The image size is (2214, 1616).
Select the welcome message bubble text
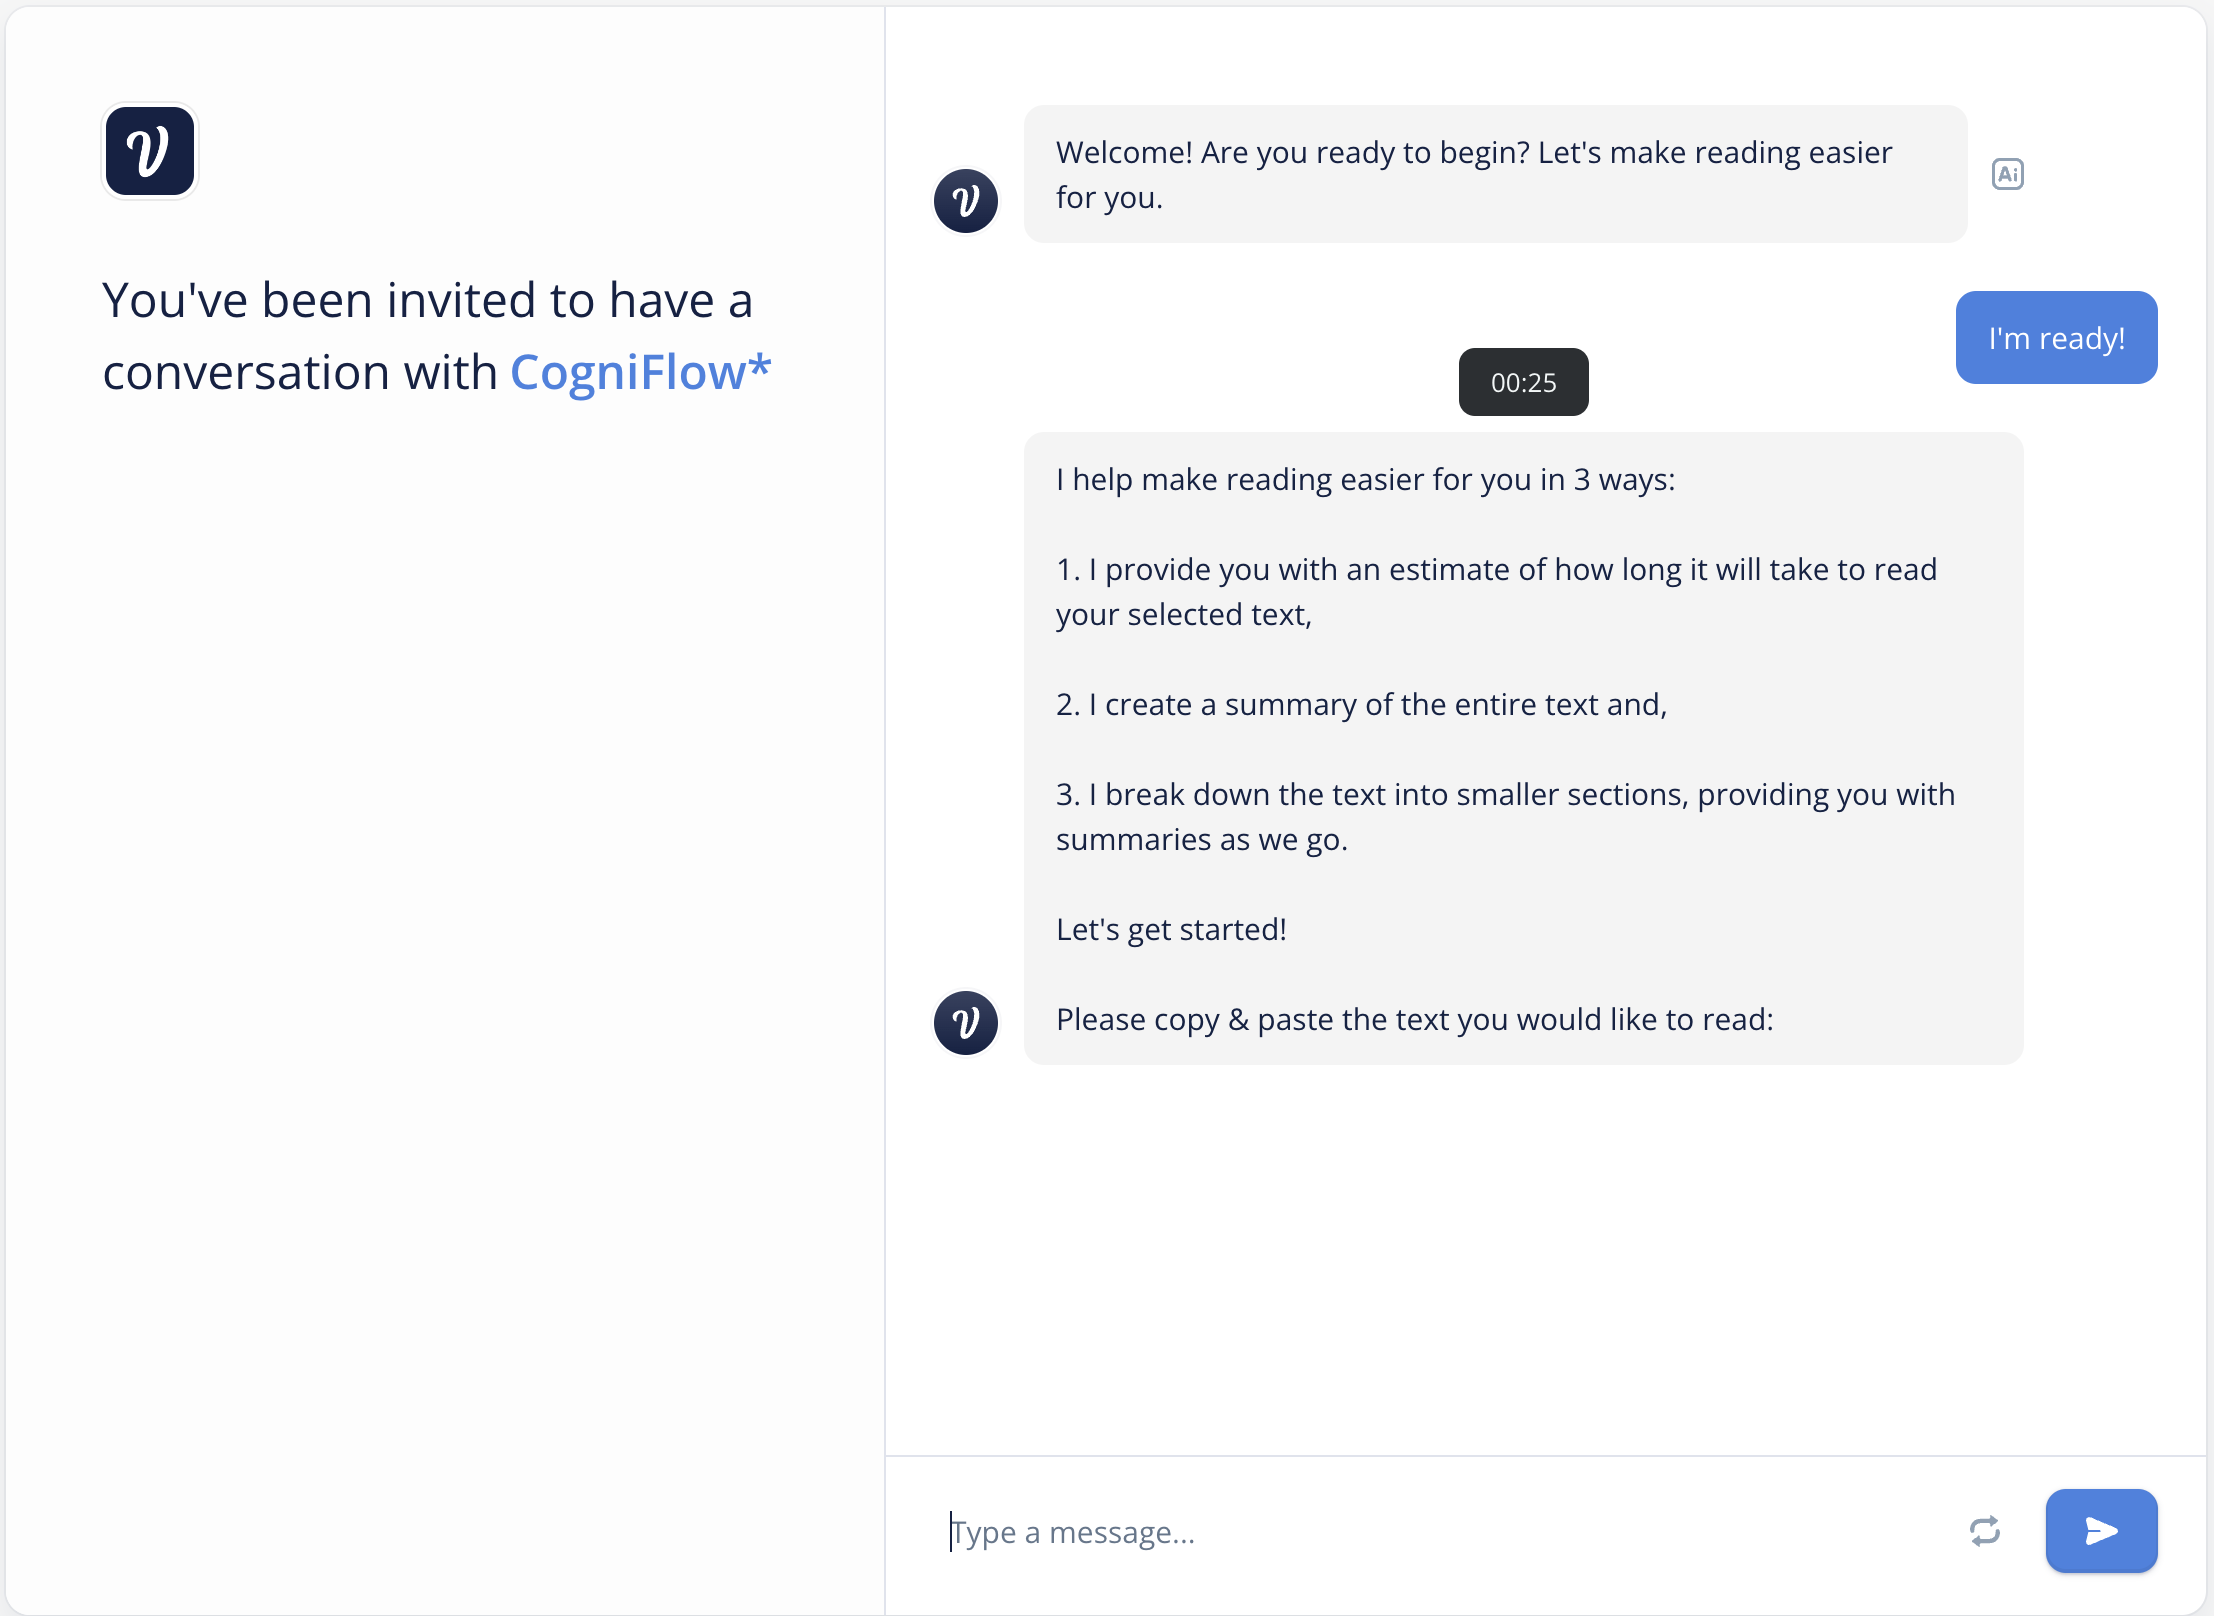click(1495, 174)
